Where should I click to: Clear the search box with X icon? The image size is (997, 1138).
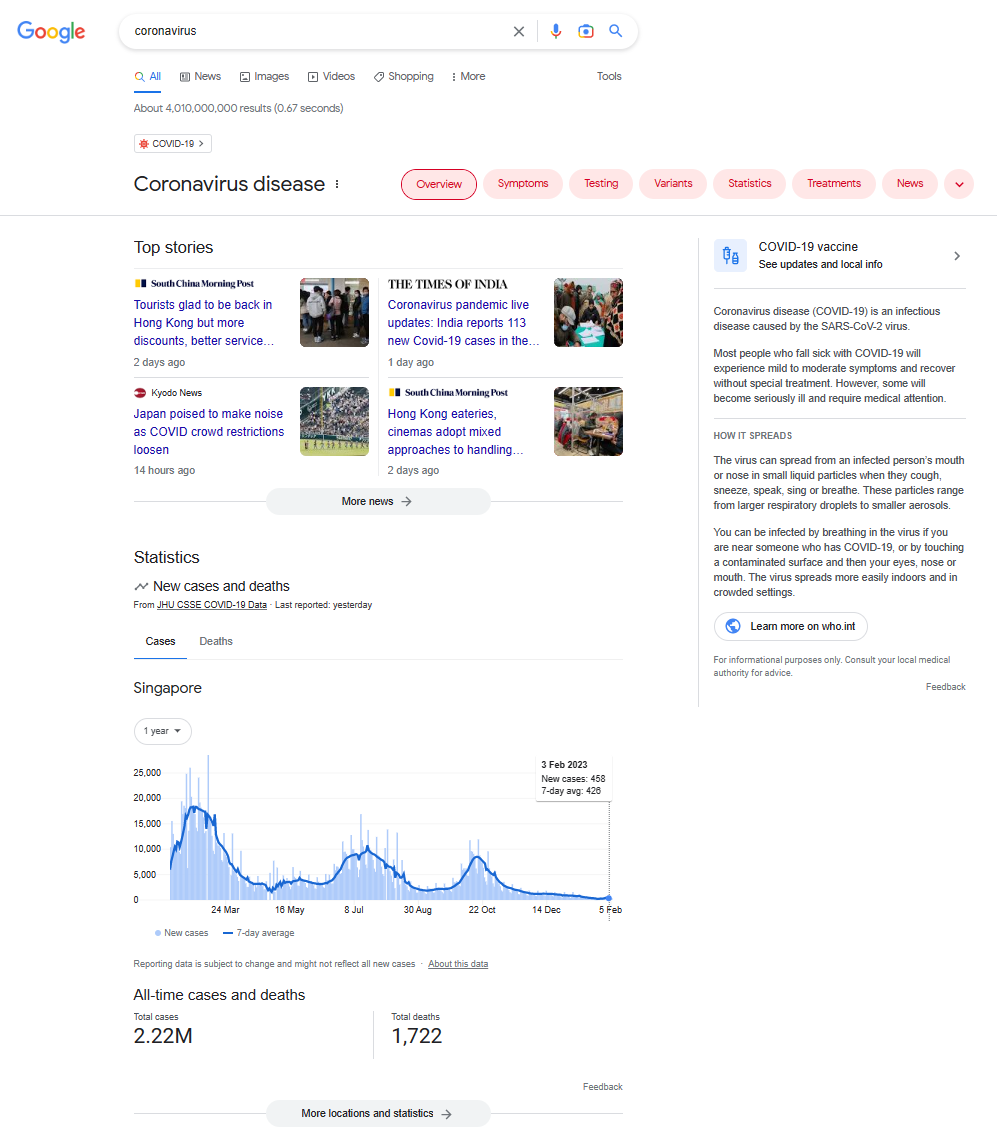click(519, 31)
